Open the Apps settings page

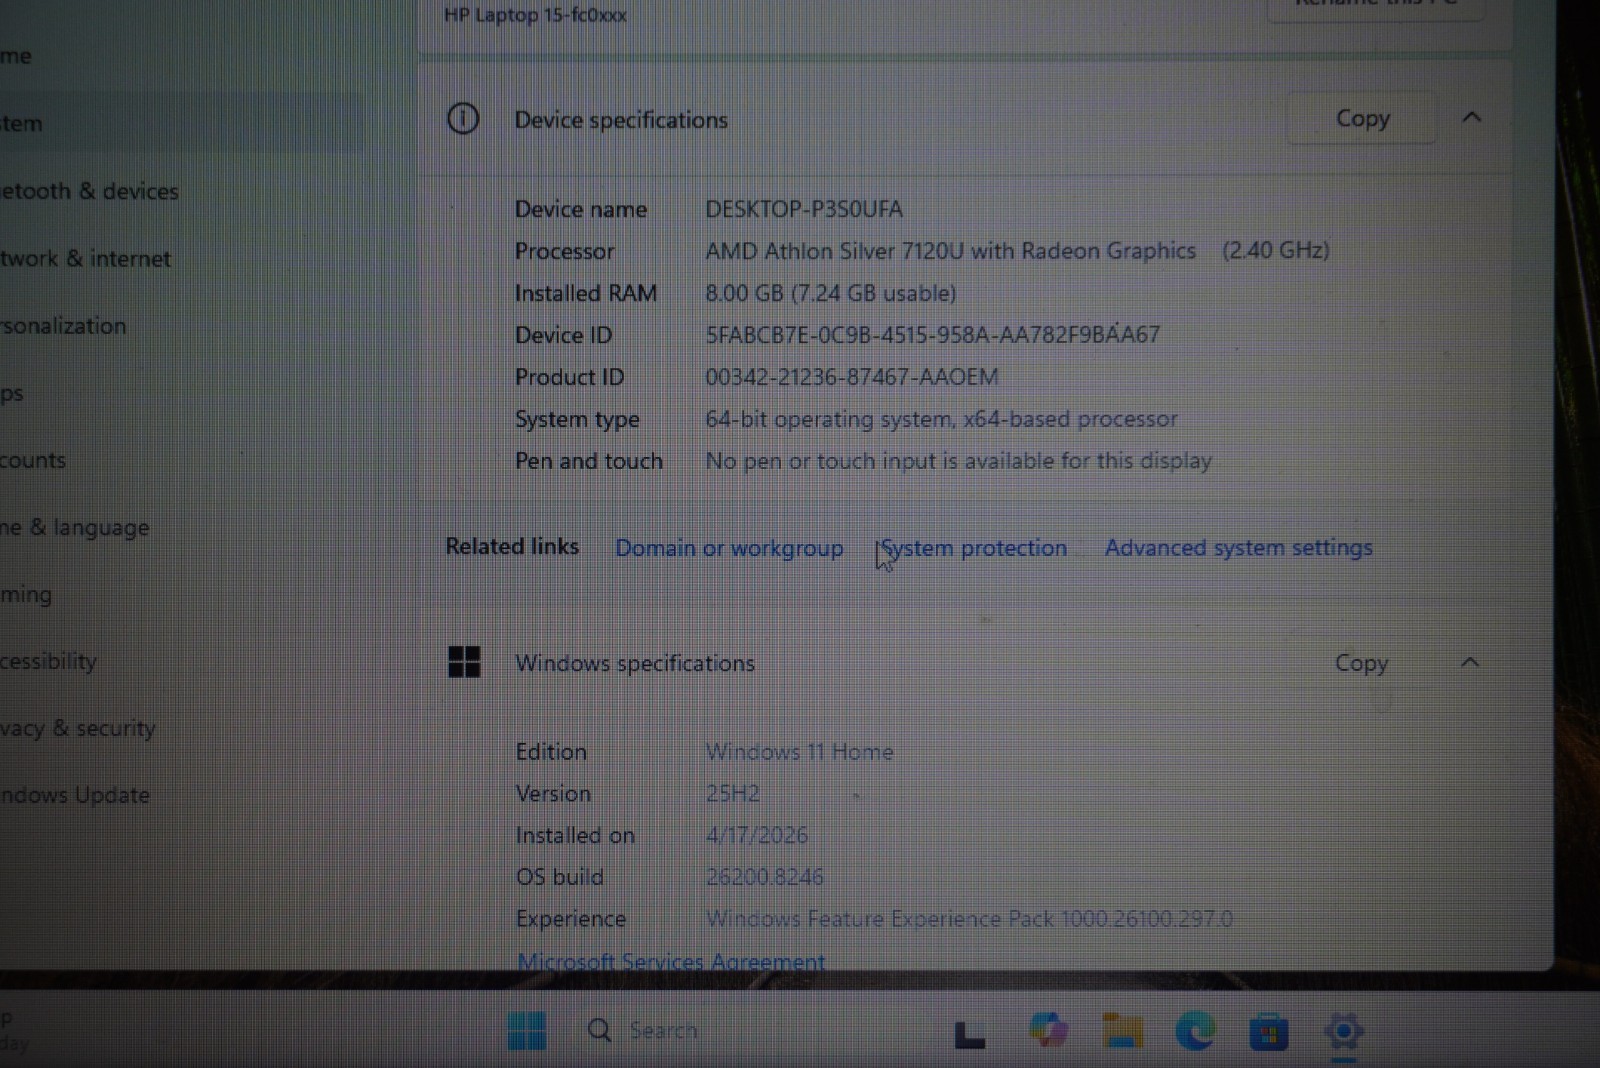pyautogui.click(x=12, y=393)
